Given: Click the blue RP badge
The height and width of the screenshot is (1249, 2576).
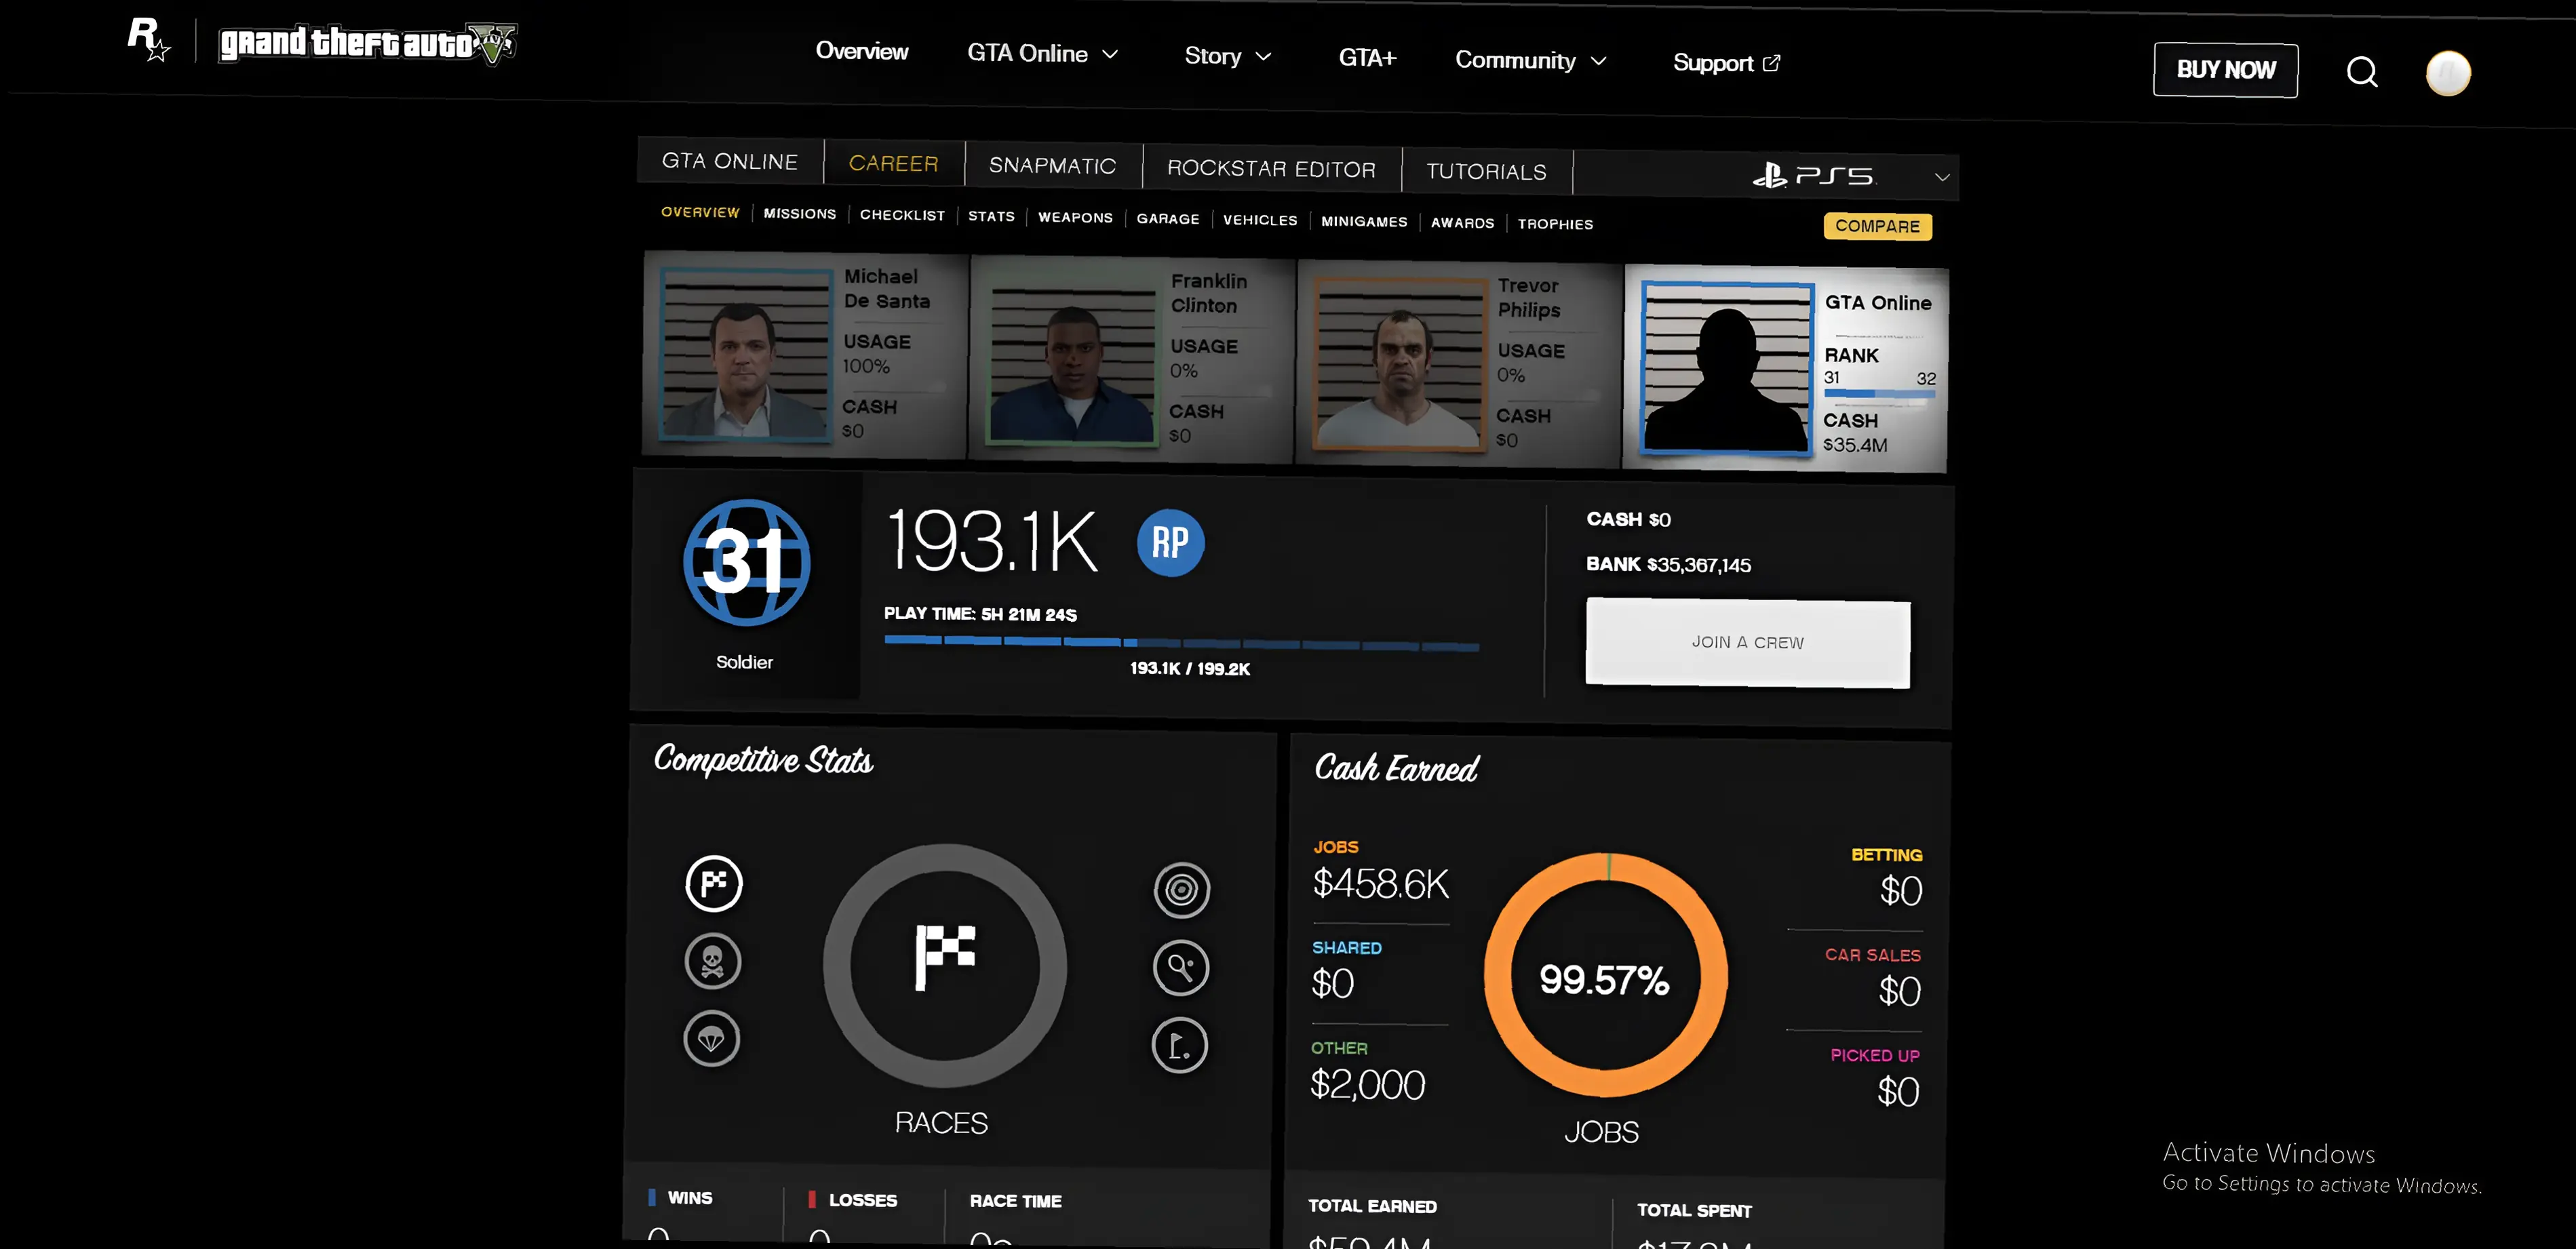Looking at the screenshot, I should [1170, 543].
